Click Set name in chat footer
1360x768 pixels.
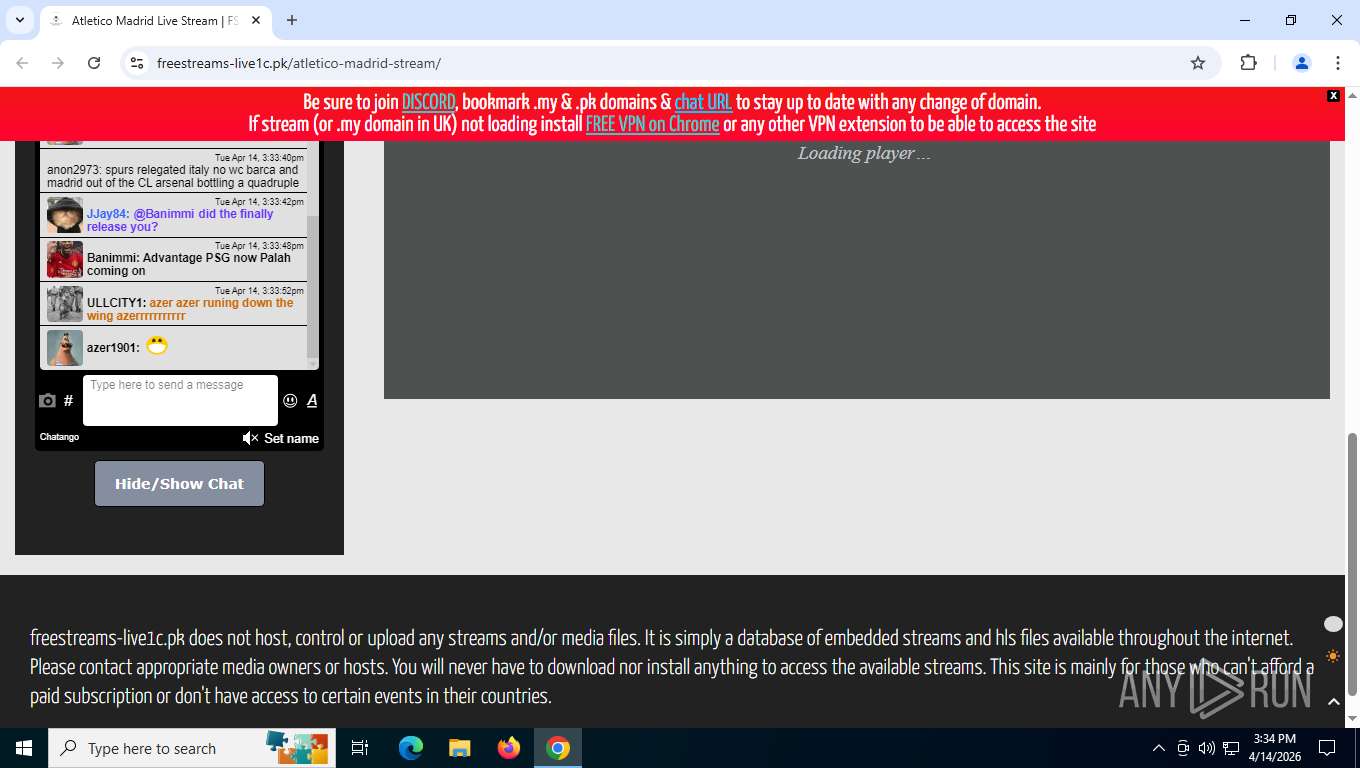pos(292,438)
